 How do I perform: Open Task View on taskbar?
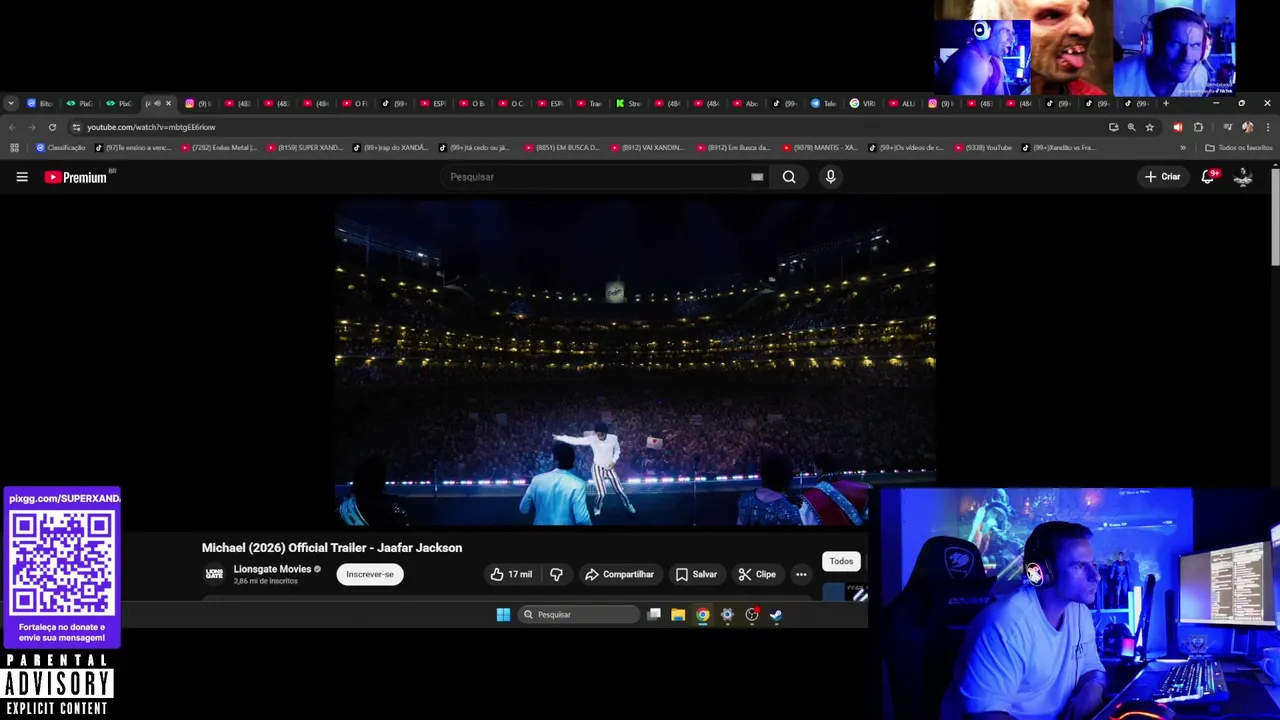[654, 614]
